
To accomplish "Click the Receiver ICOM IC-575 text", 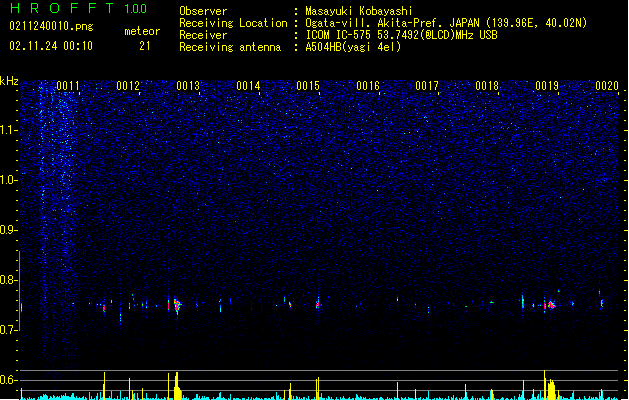I will 401,35.
